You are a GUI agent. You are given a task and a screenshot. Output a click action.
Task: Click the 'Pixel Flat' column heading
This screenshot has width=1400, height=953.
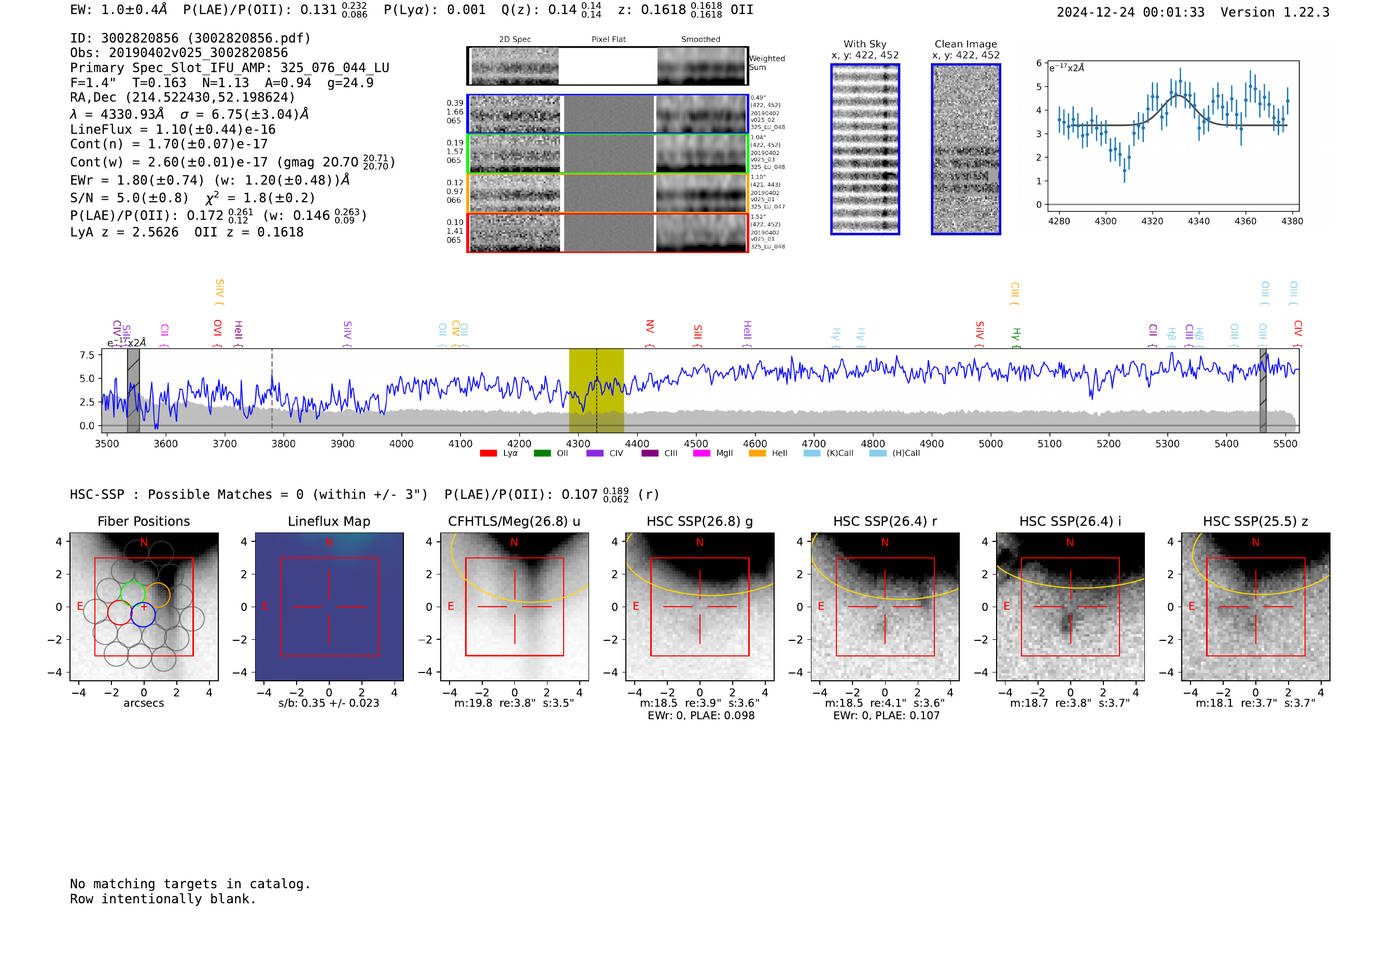(x=609, y=39)
